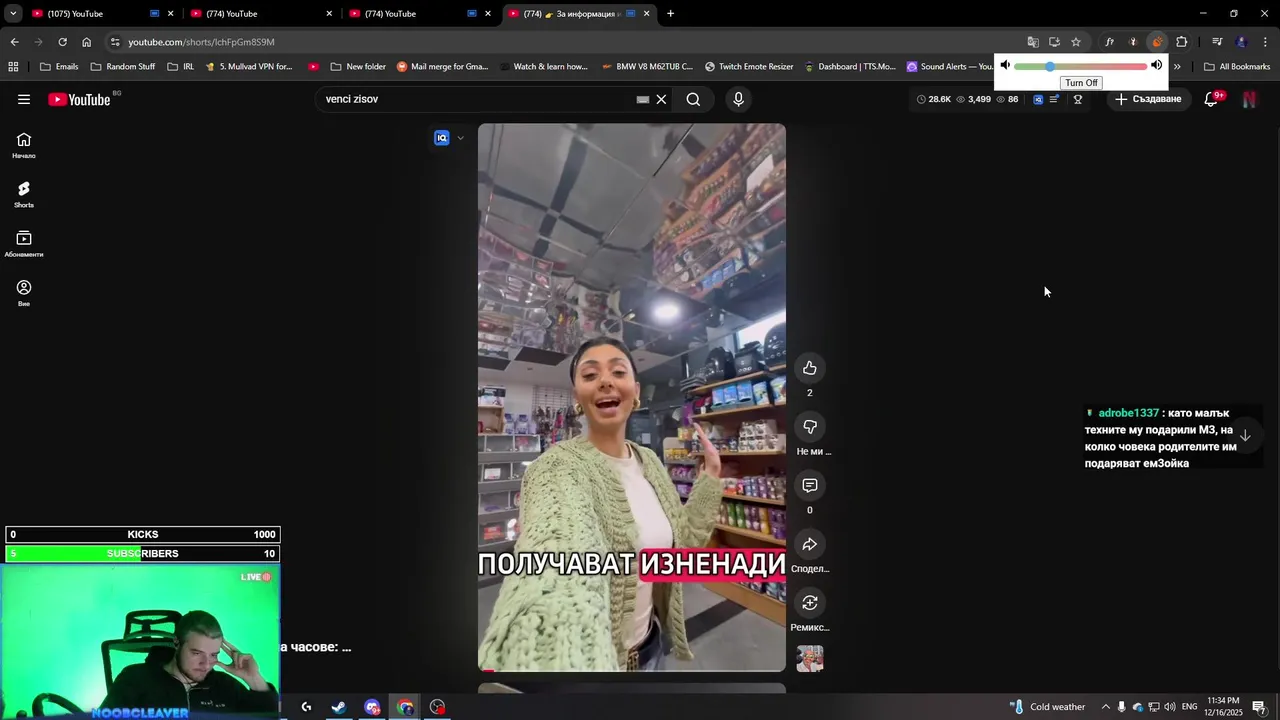Switch to the (1075) YouTube tab
Image resolution: width=1280 pixels, height=720 pixels.
click(x=102, y=14)
